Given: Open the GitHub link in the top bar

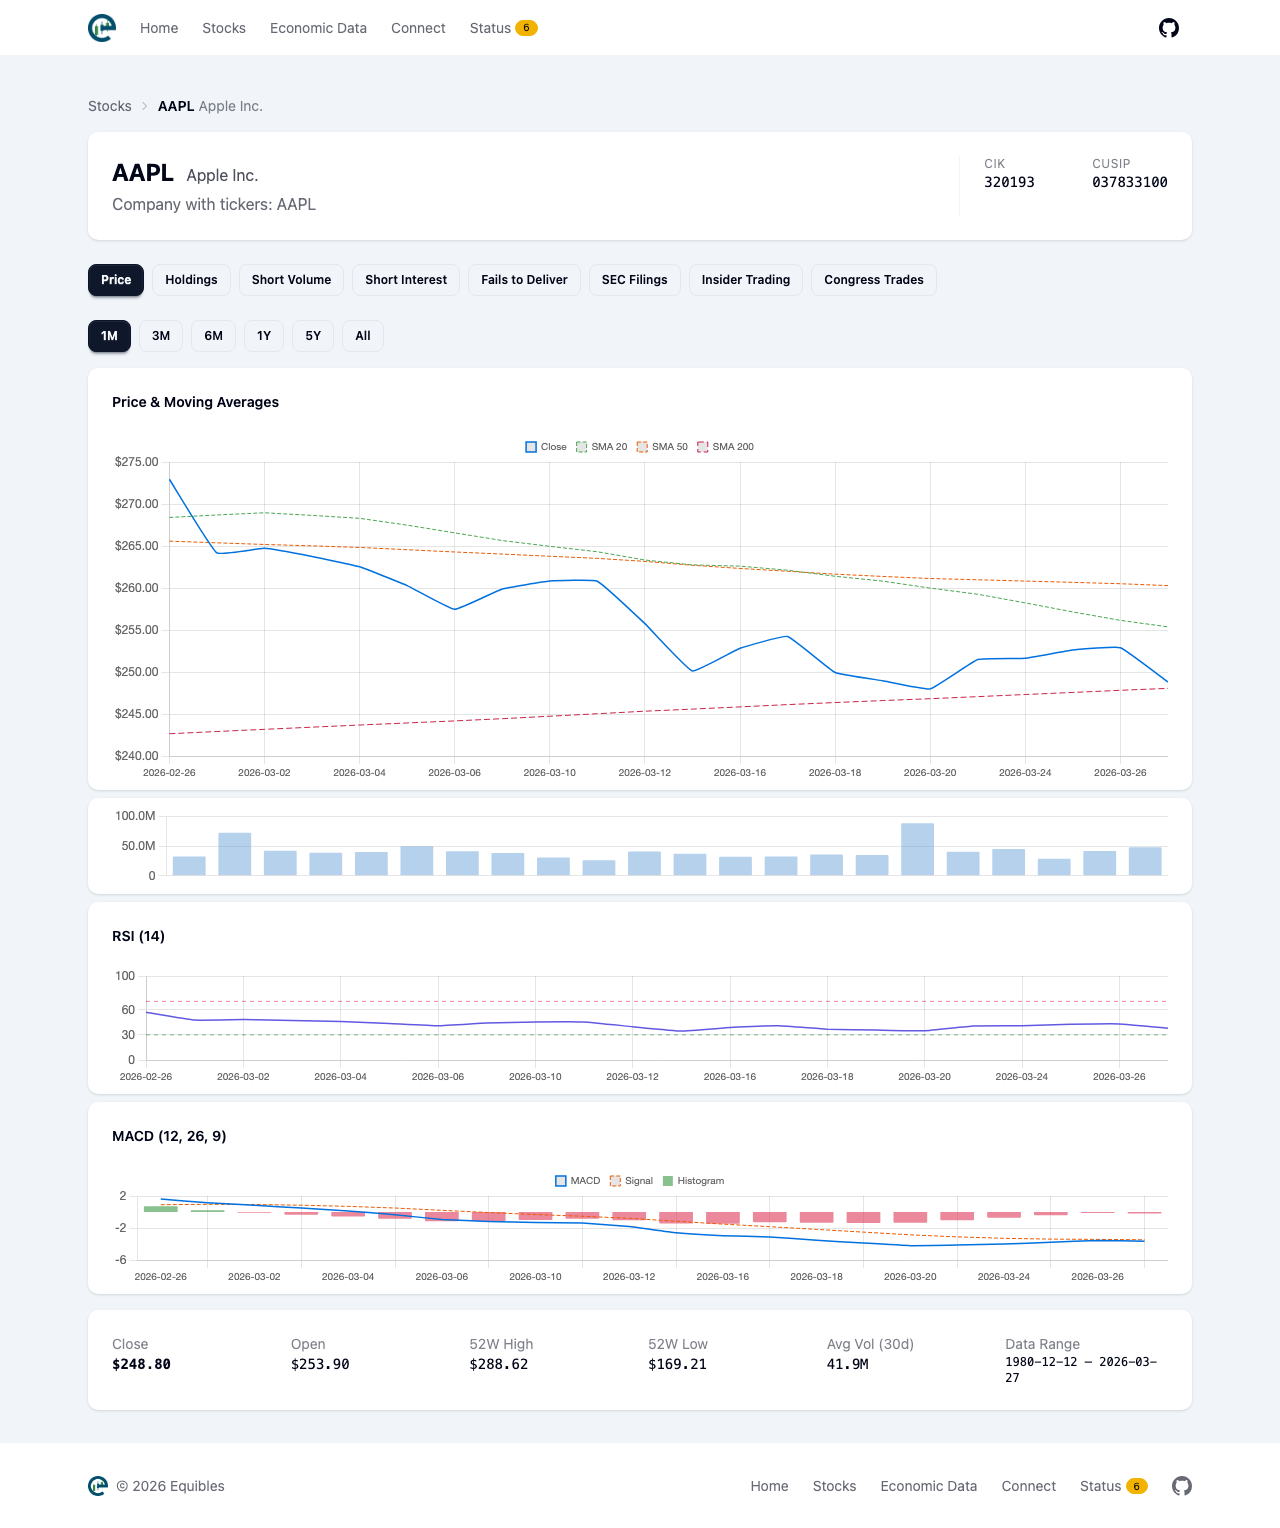Looking at the screenshot, I should tap(1168, 28).
